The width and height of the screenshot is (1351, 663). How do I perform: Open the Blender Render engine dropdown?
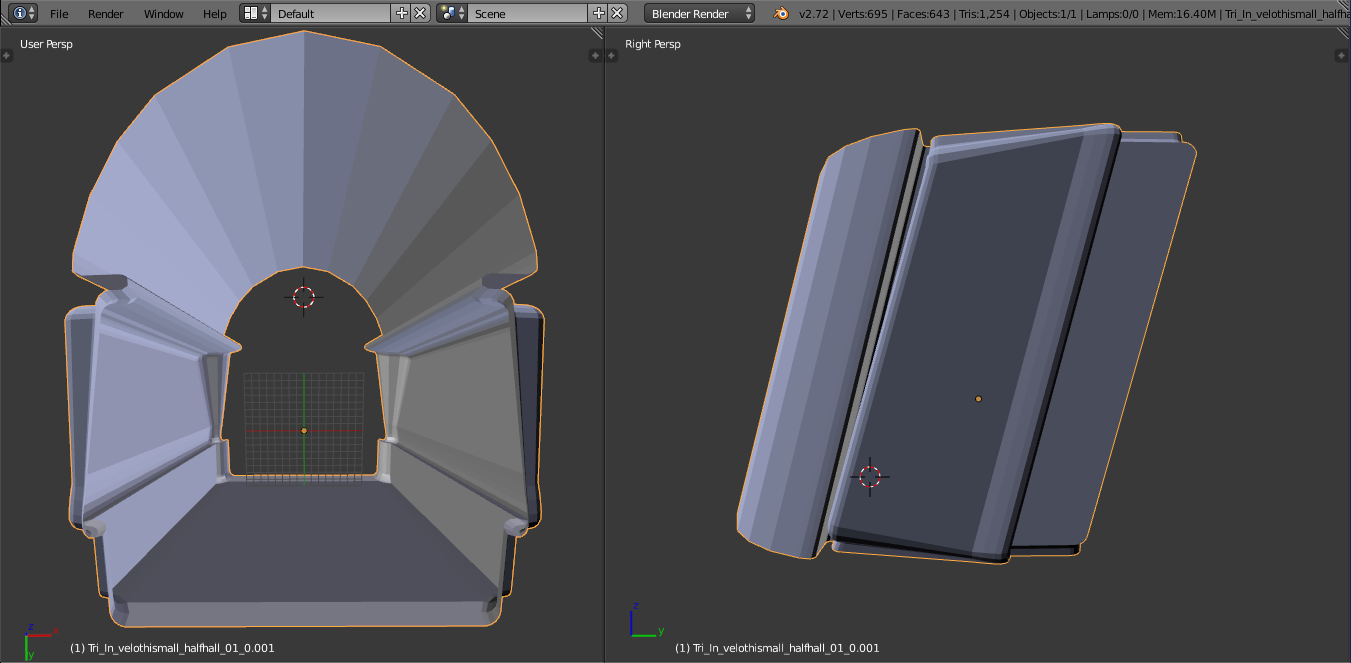click(x=700, y=13)
